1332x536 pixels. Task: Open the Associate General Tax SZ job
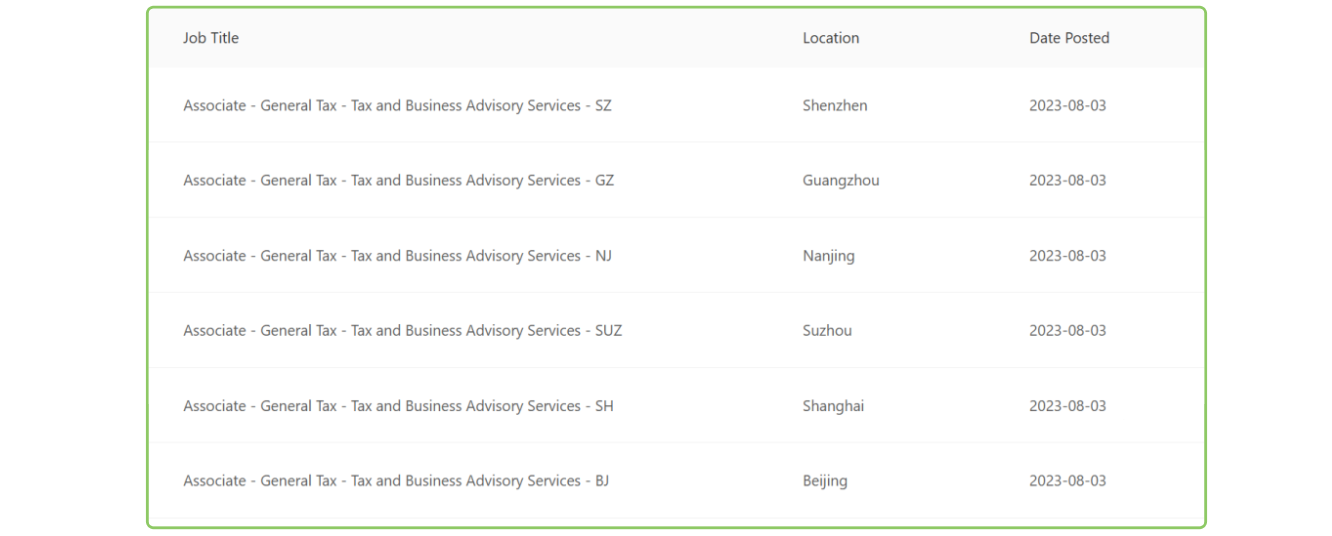[x=397, y=106]
